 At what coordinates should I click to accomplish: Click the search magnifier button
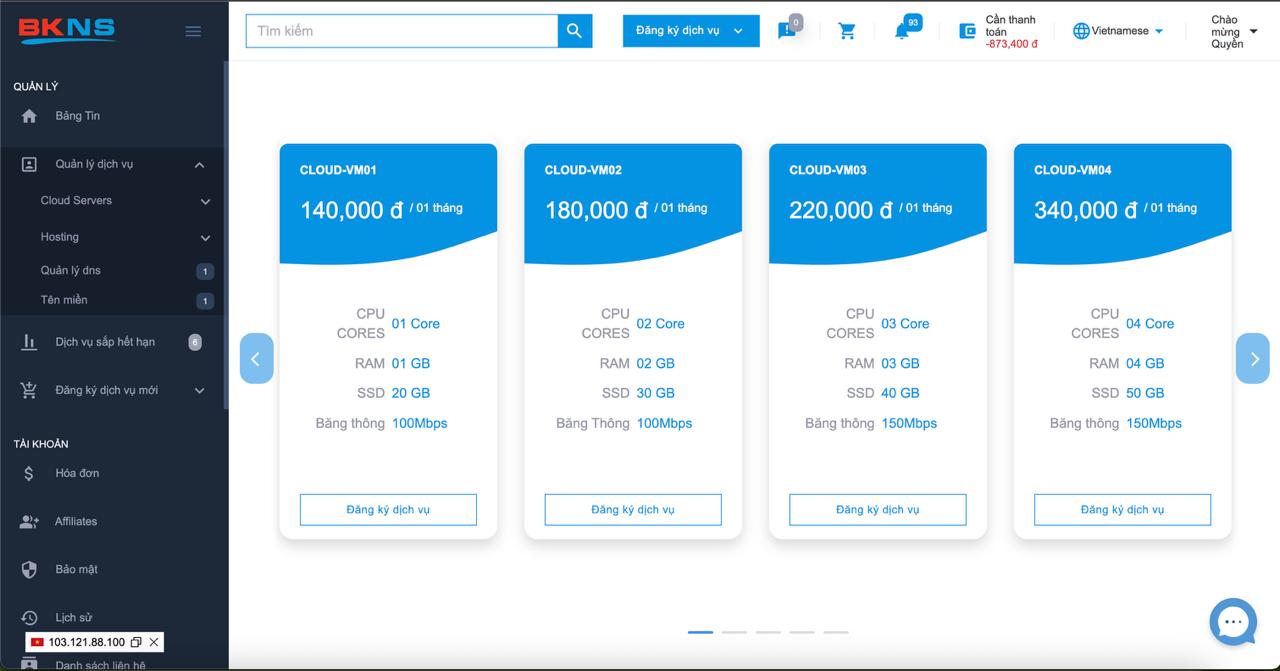tap(574, 31)
